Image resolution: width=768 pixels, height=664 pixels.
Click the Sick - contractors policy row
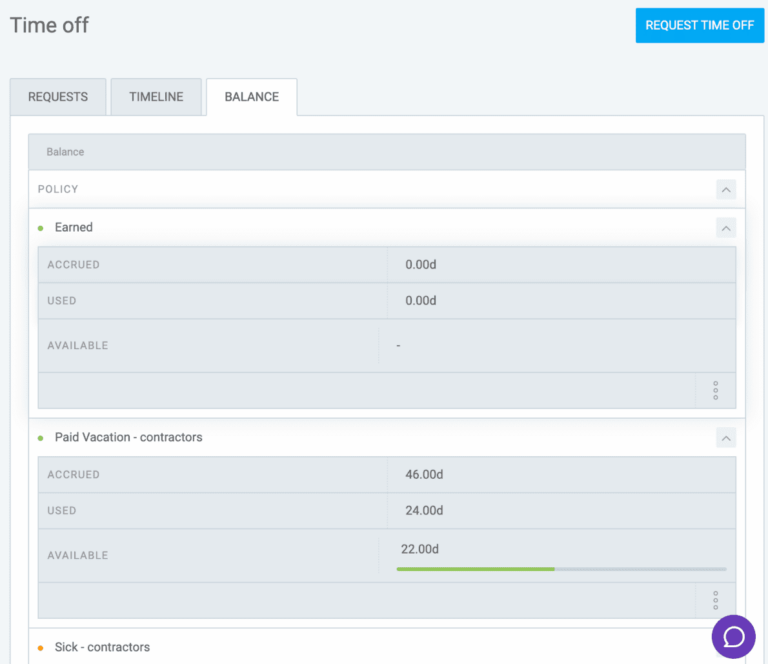[x=102, y=648]
